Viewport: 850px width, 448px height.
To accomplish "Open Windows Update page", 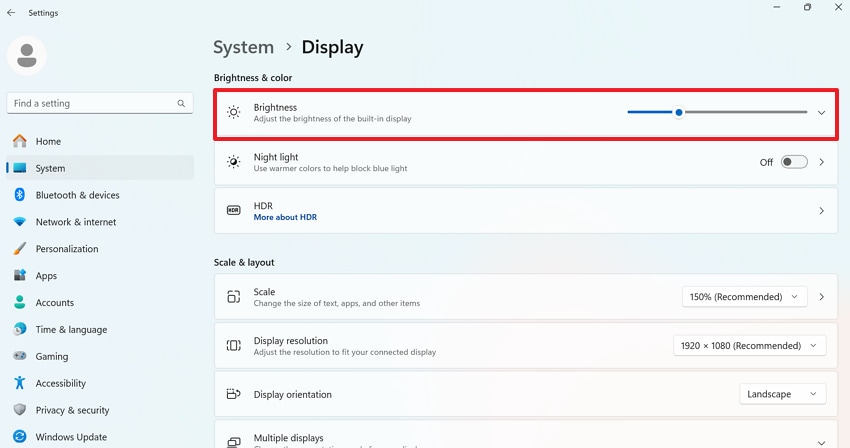I will point(100,437).
